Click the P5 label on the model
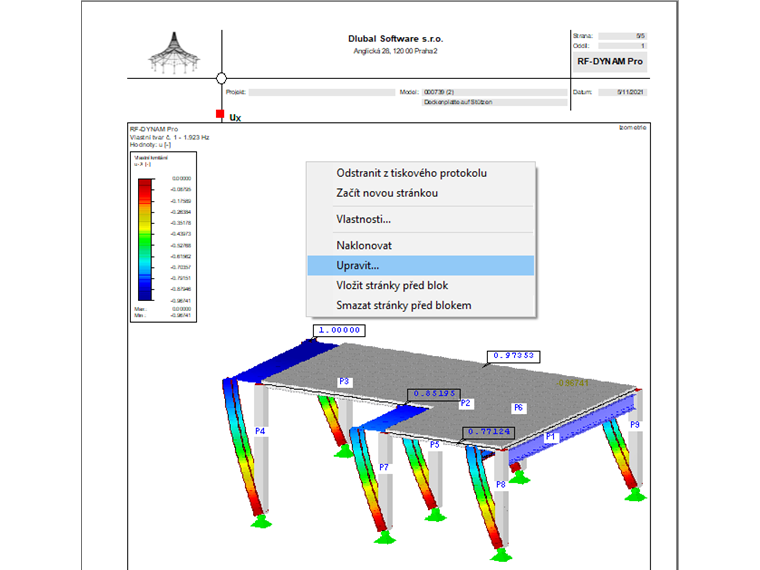 click(x=435, y=444)
